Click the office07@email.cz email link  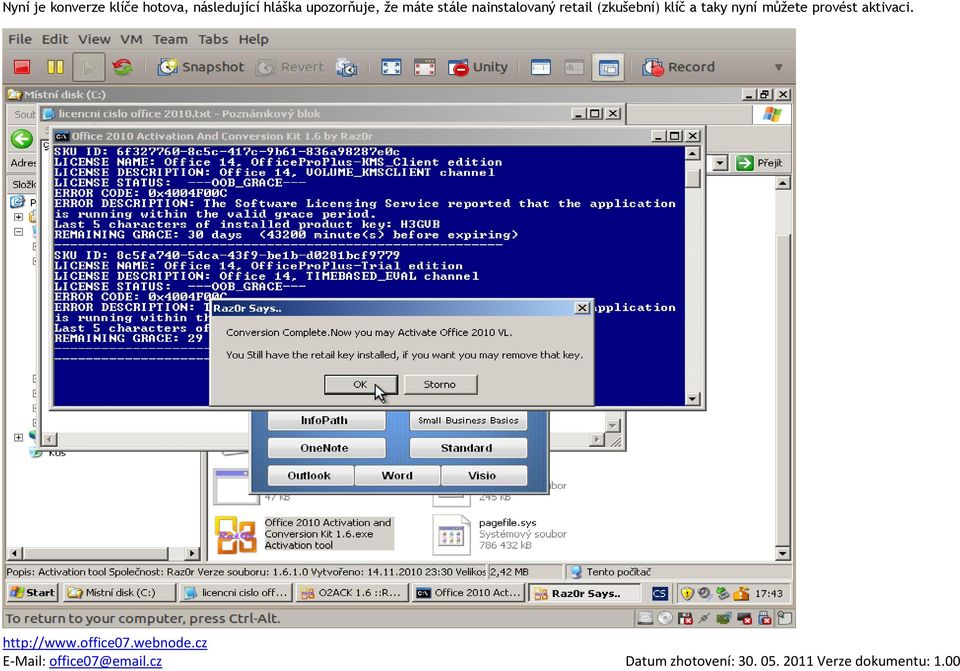pyautogui.click(x=105, y=661)
